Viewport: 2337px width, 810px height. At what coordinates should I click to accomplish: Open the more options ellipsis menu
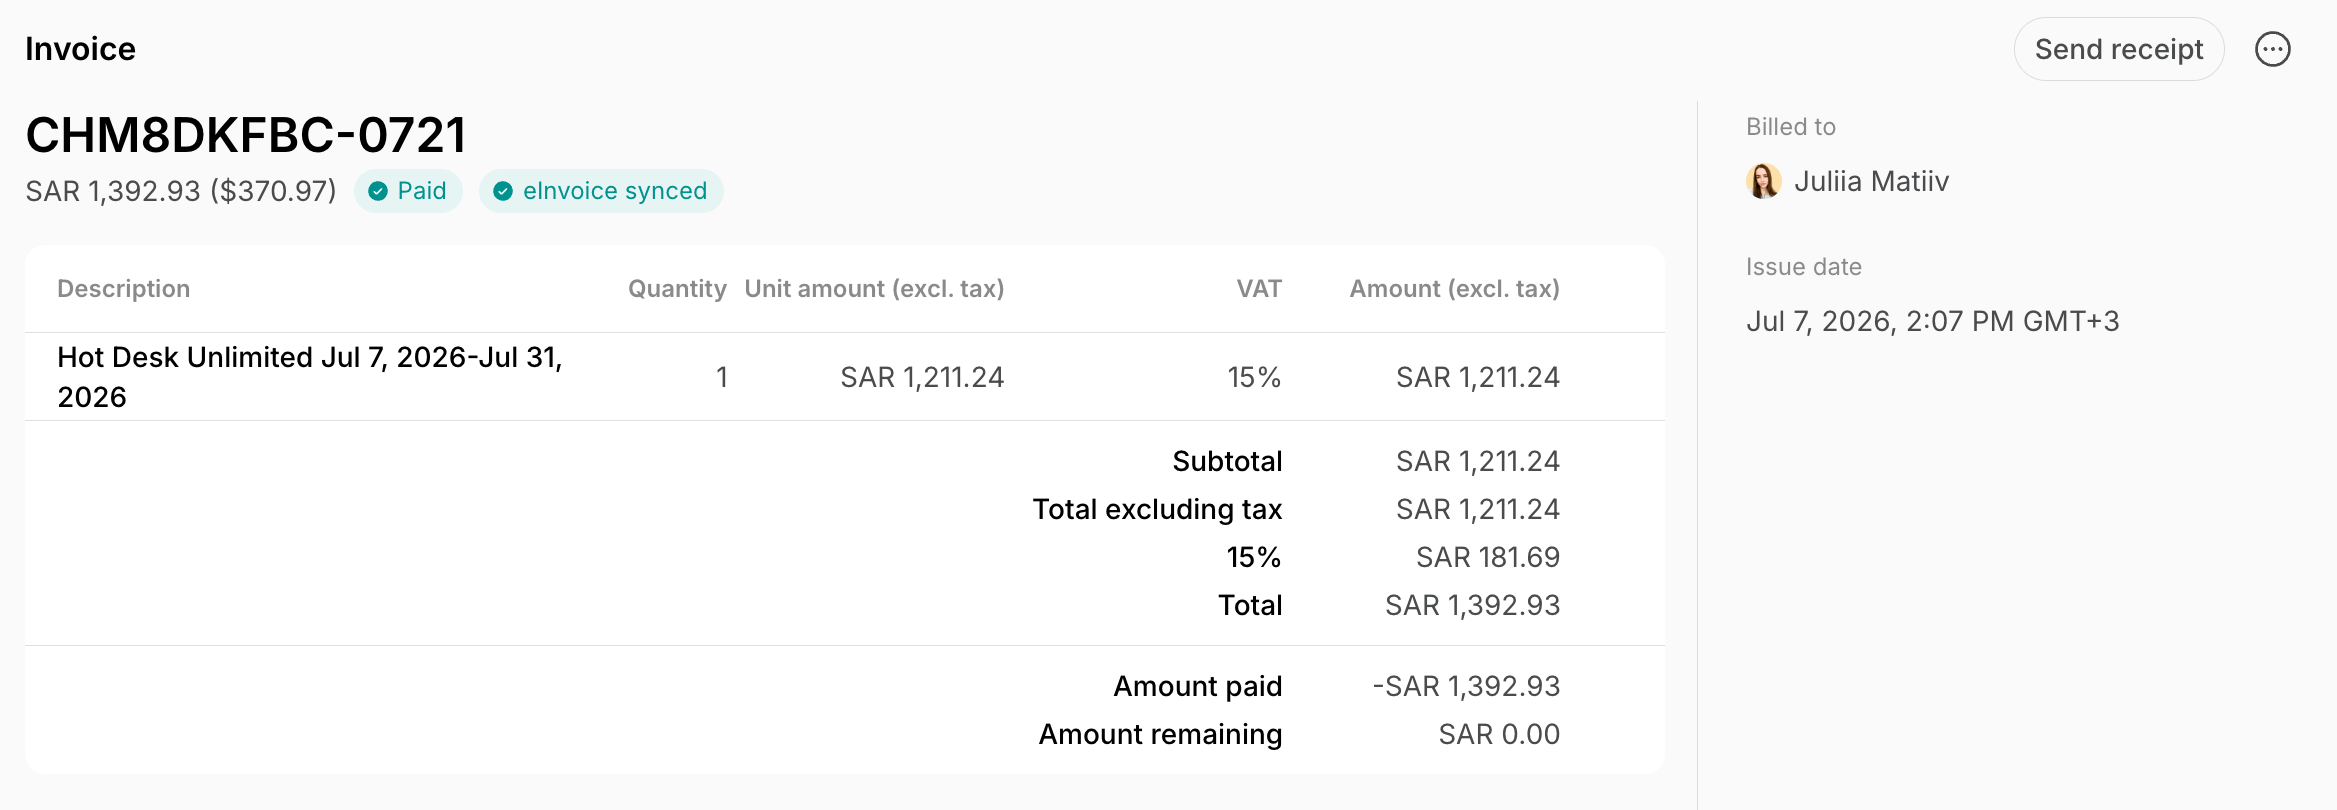click(2273, 49)
